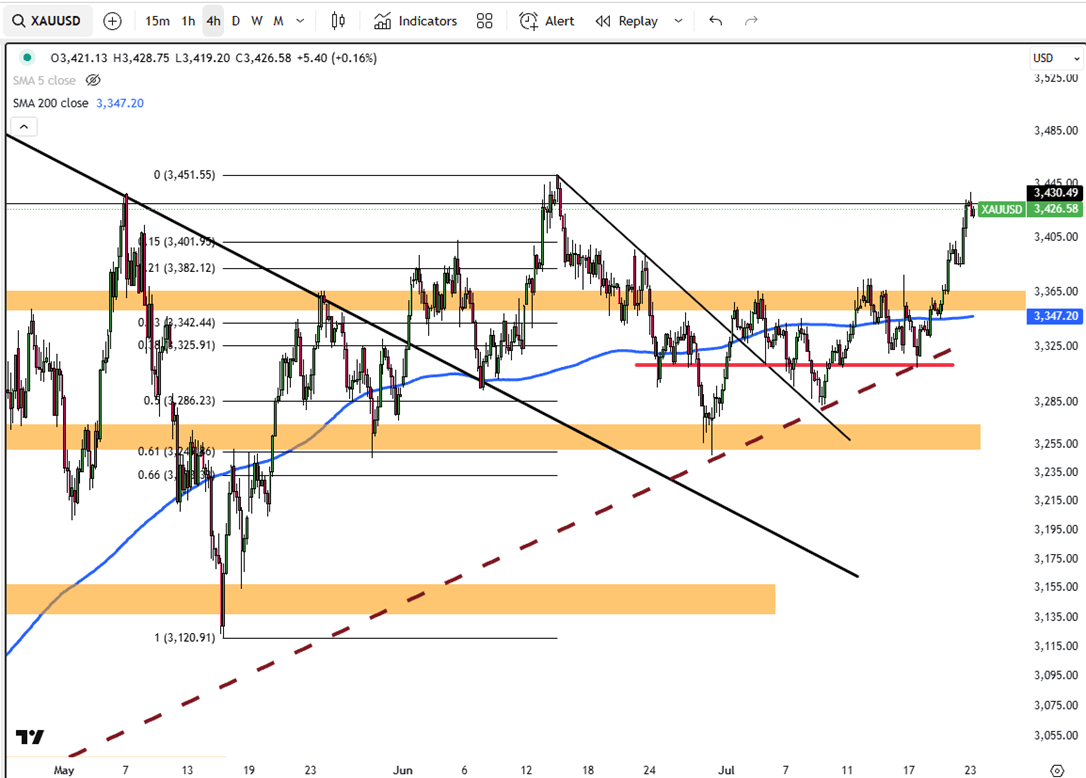Collapse the indicator legend chevron
Viewport: 1086px width, 778px height.
click(24, 126)
